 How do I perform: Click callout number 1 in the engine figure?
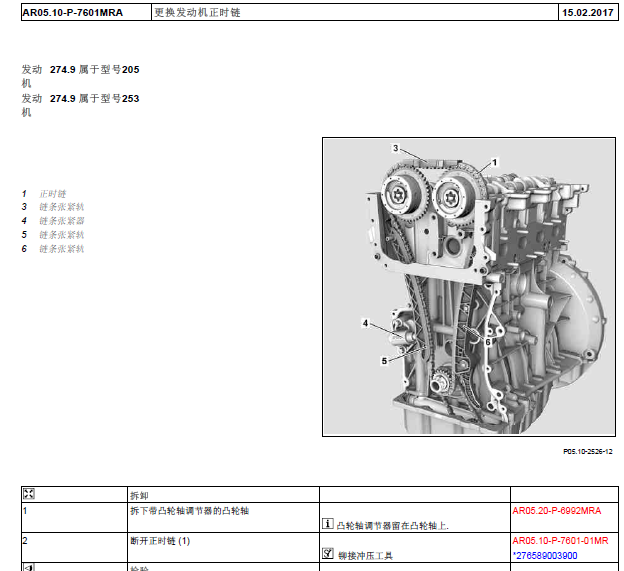click(494, 162)
